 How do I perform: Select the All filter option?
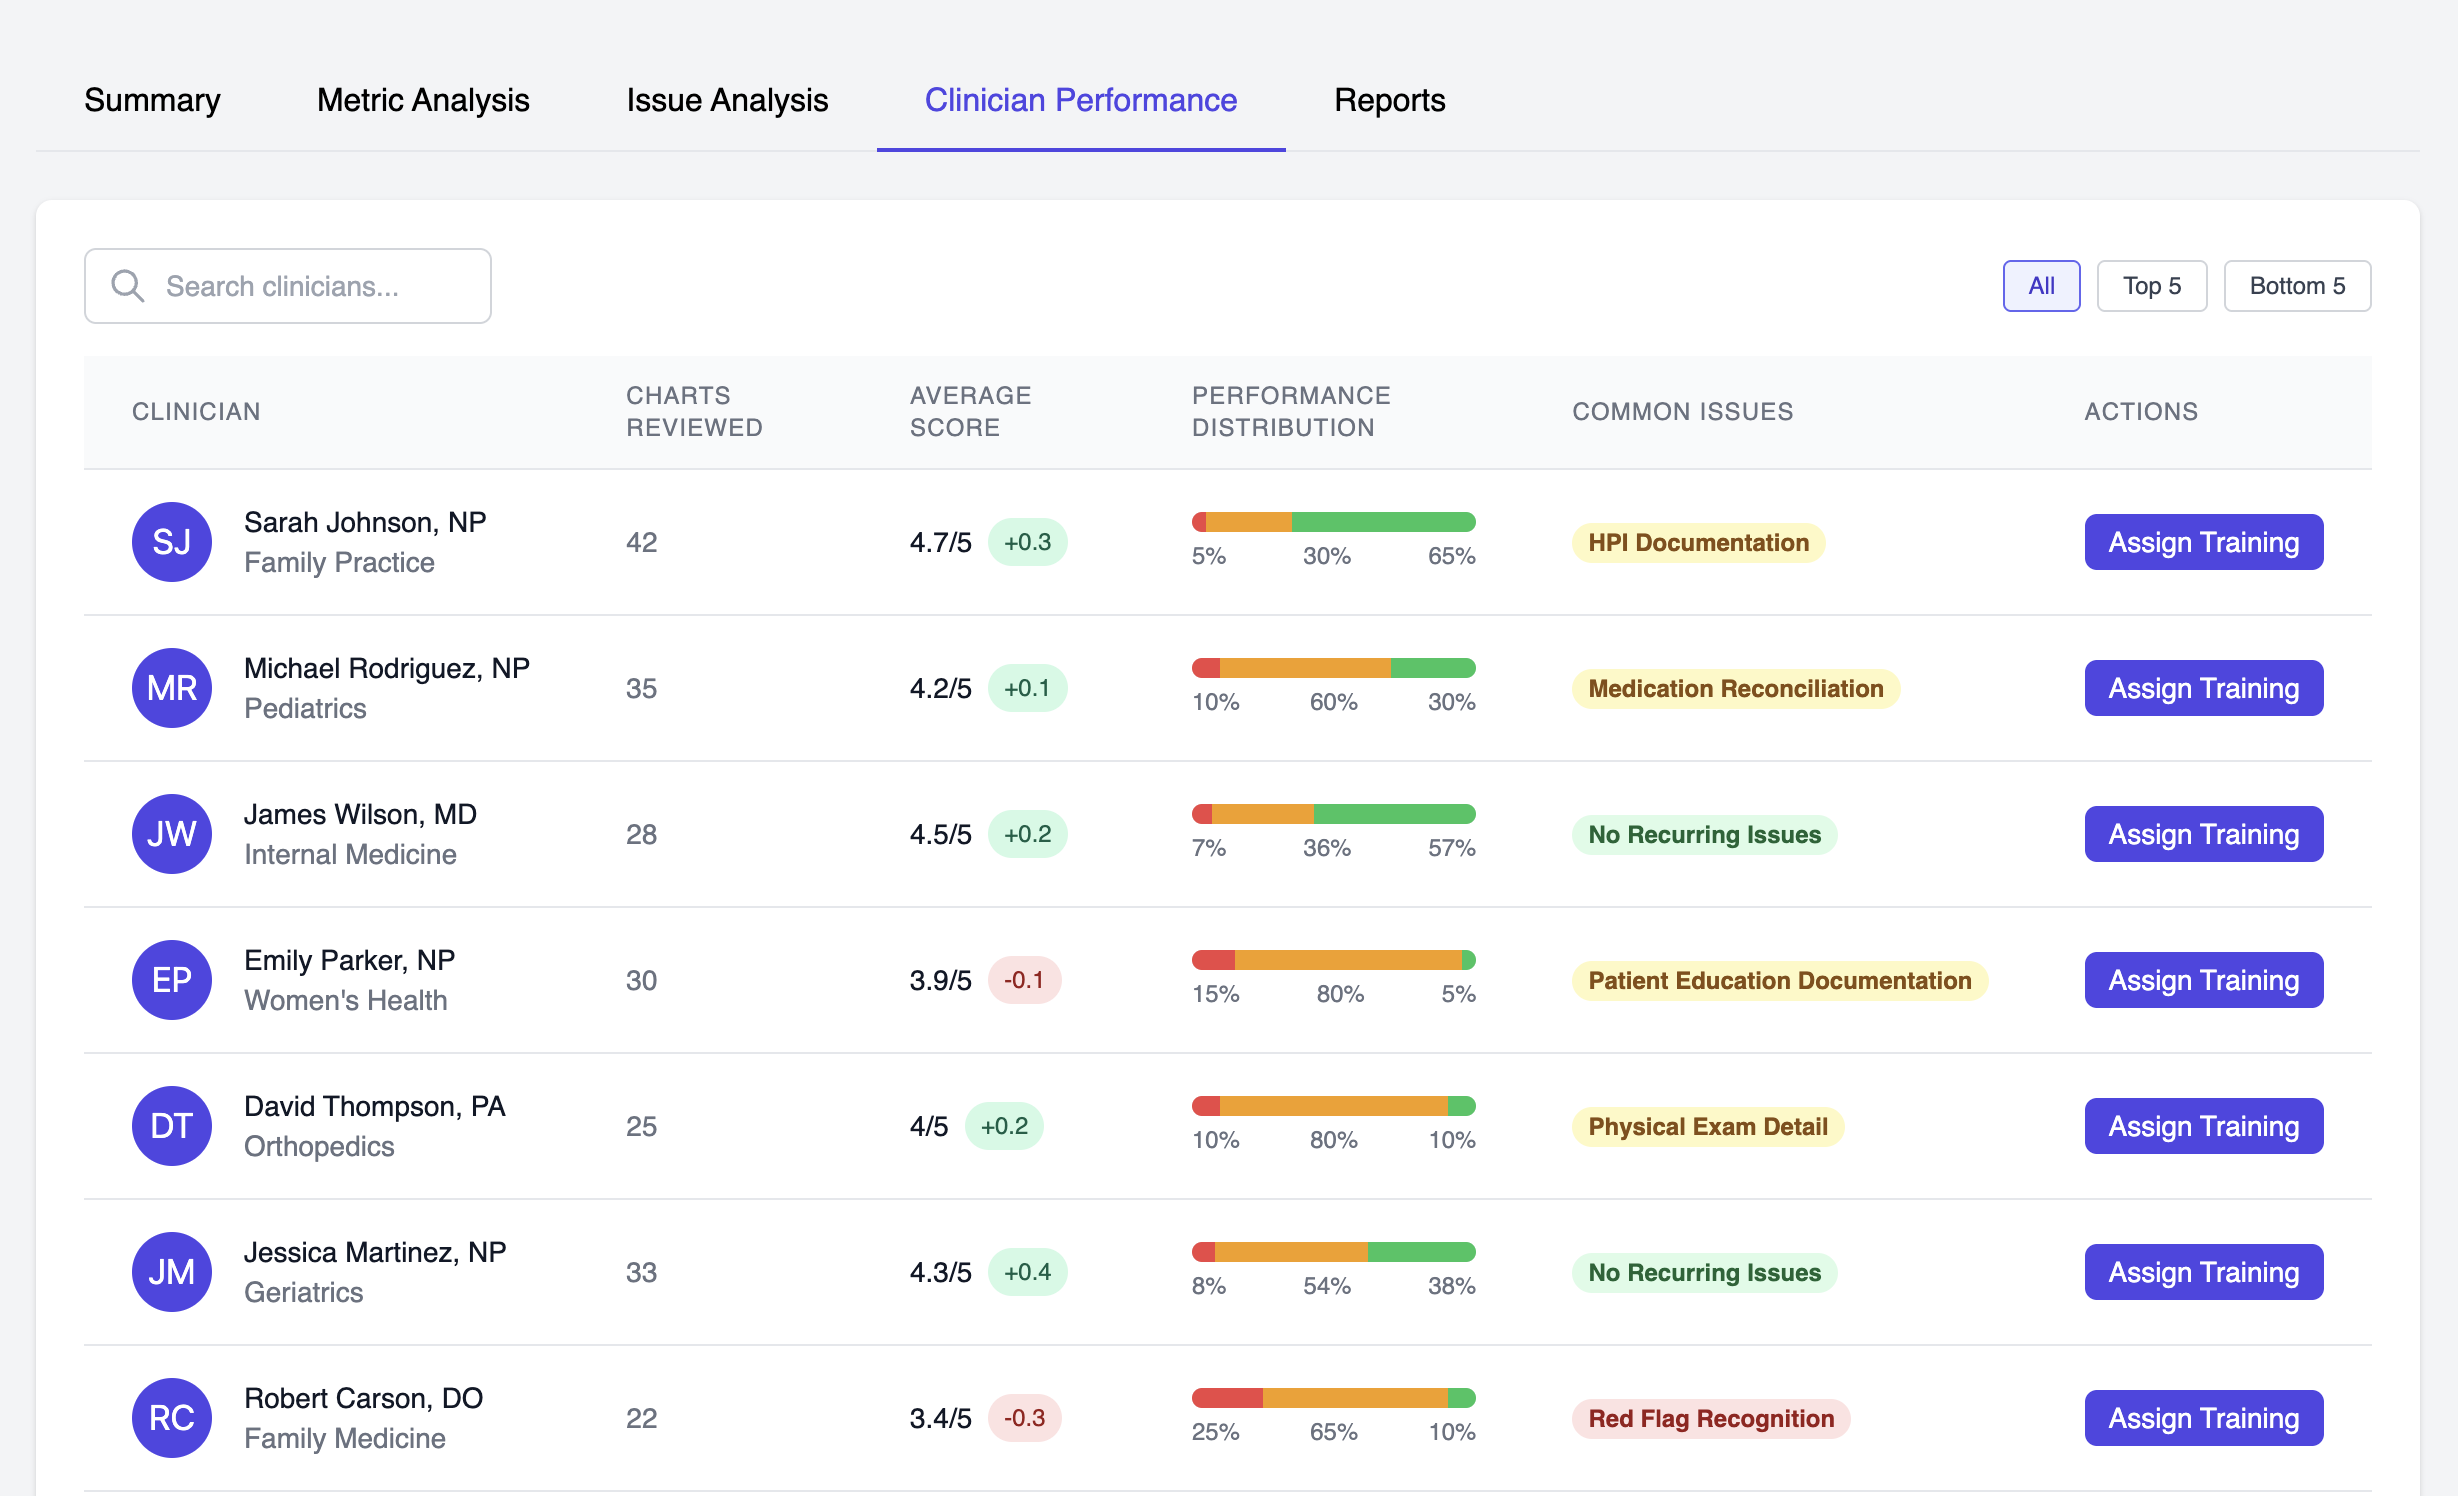(x=2041, y=285)
